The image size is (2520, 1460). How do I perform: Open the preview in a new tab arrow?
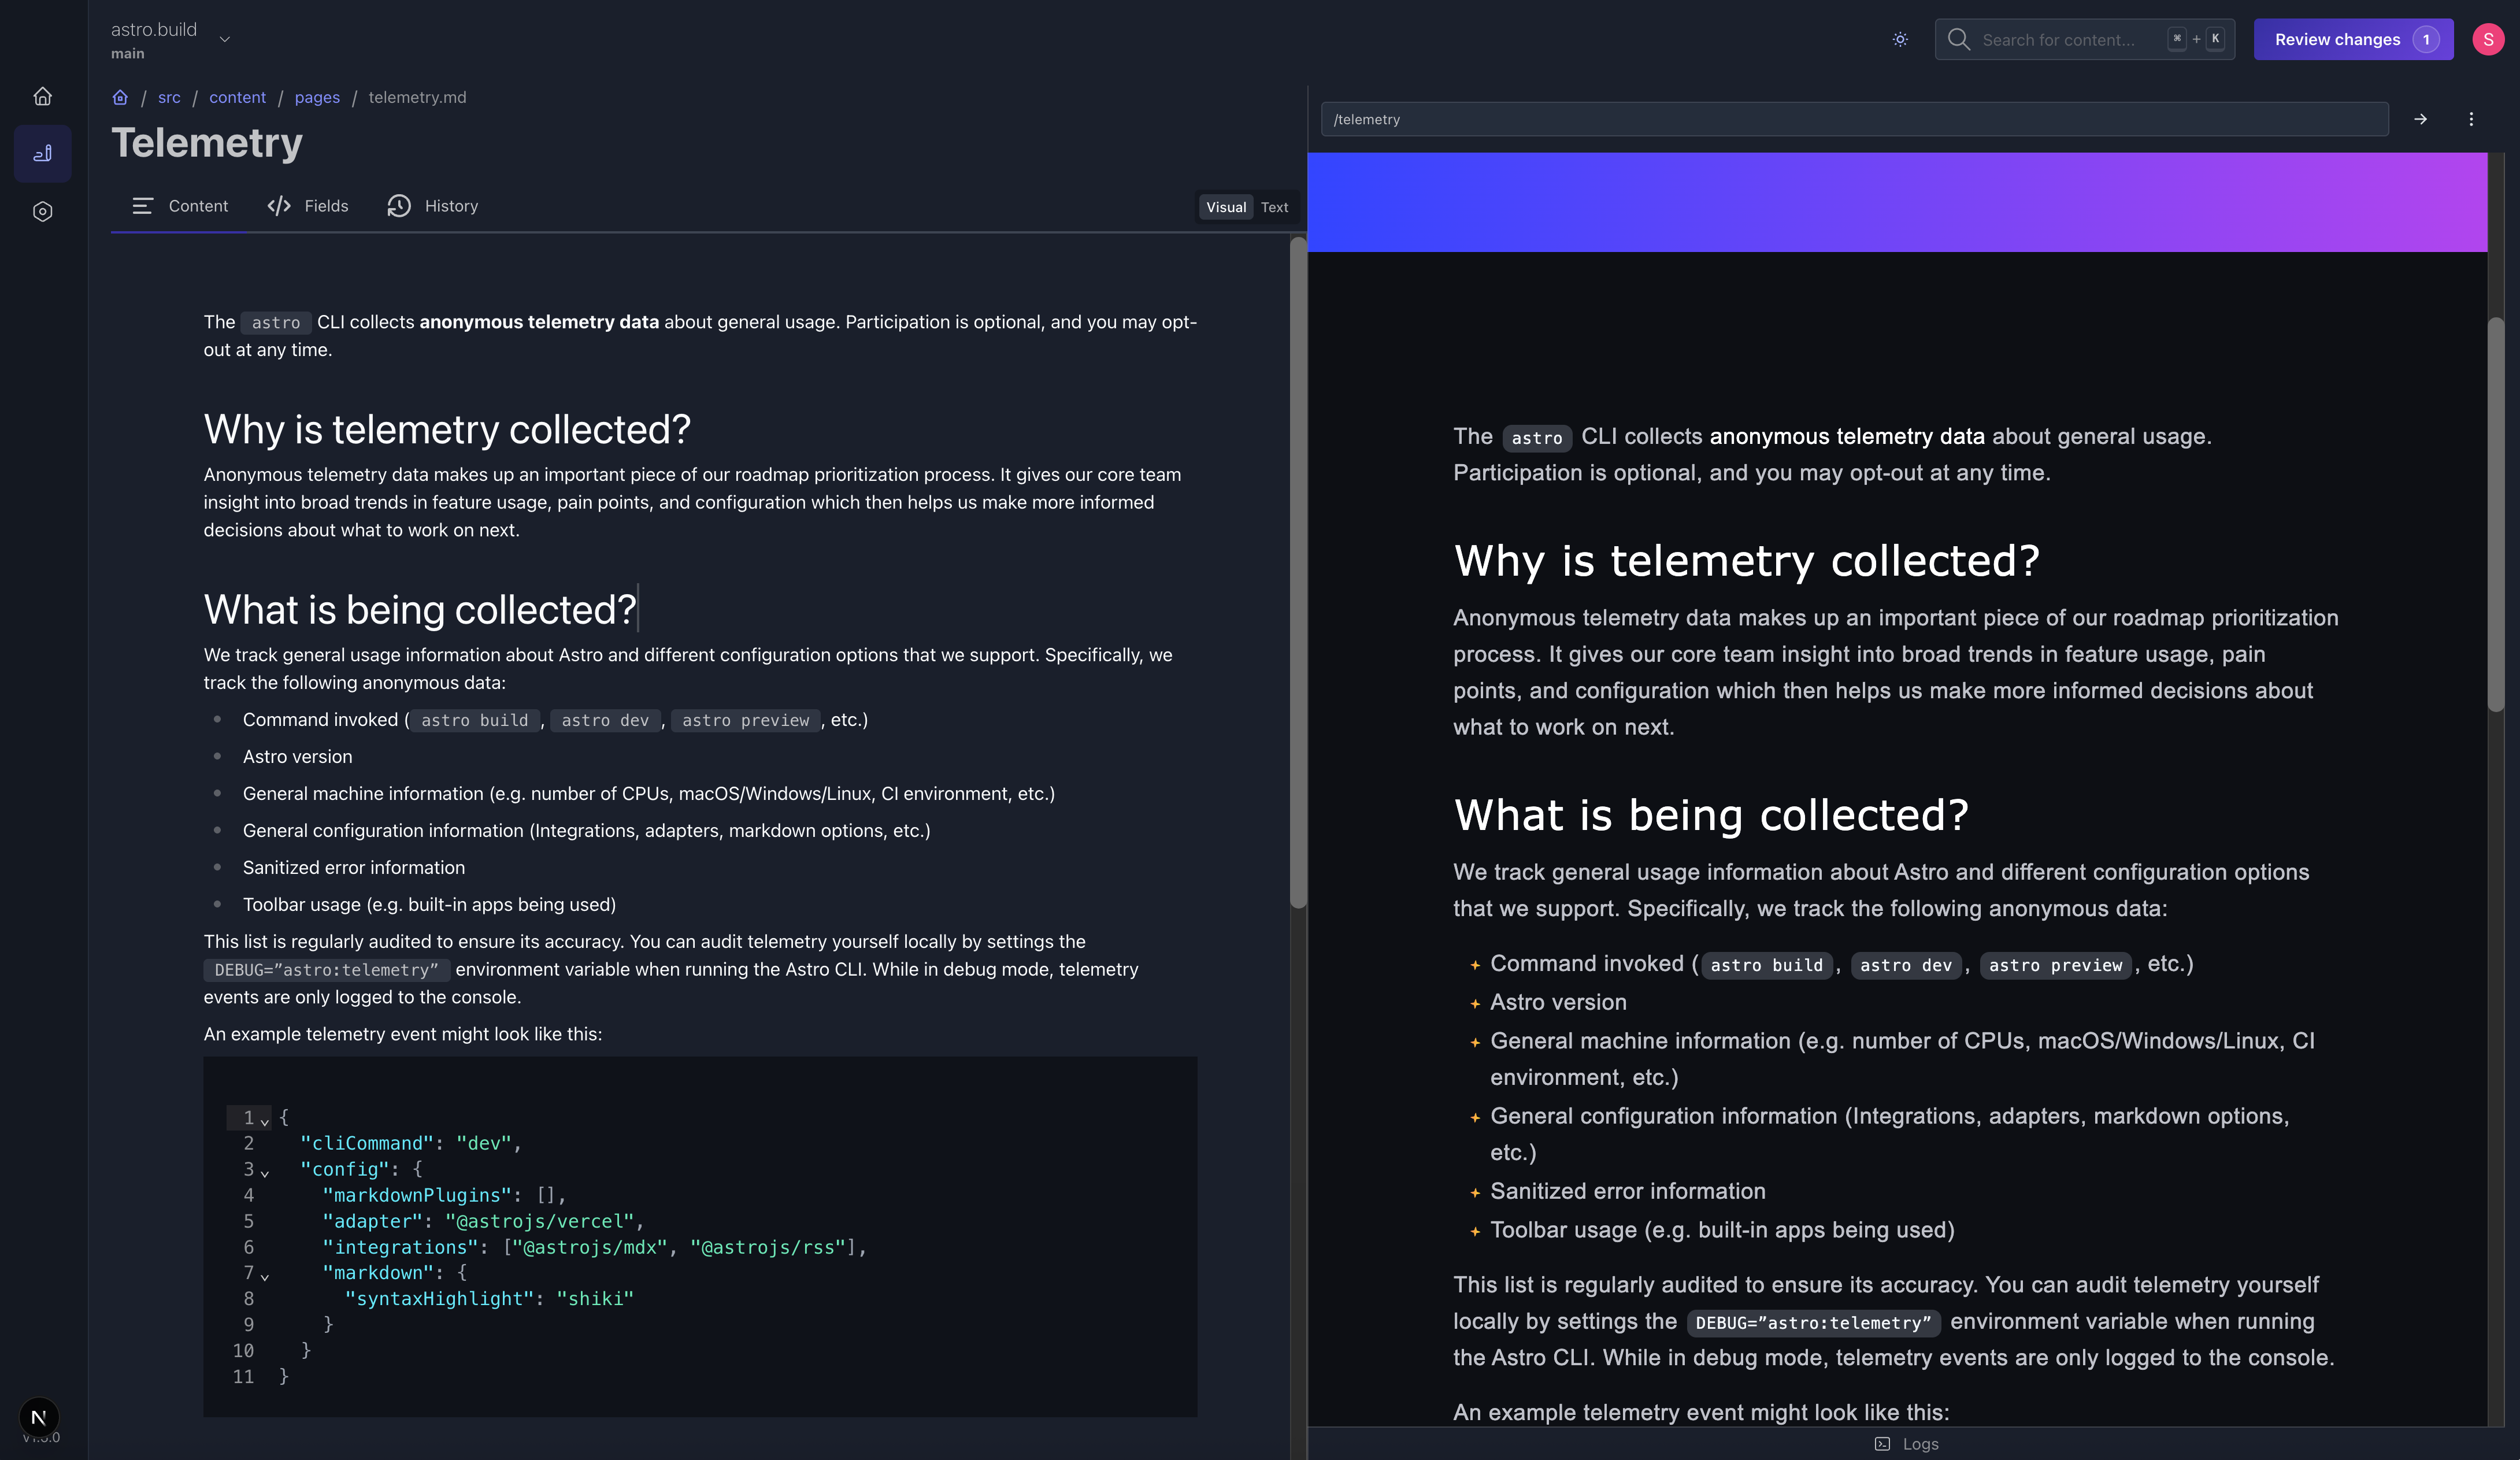(x=2421, y=119)
